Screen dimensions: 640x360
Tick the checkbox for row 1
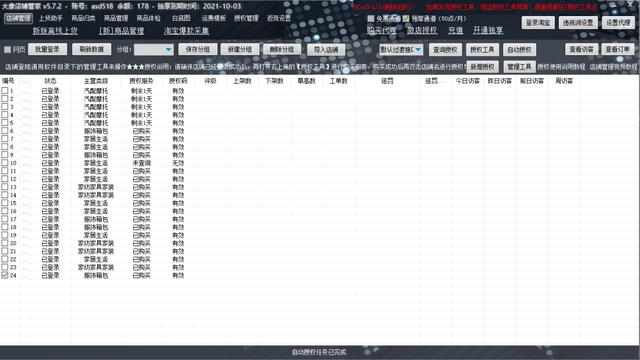click(x=5, y=91)
